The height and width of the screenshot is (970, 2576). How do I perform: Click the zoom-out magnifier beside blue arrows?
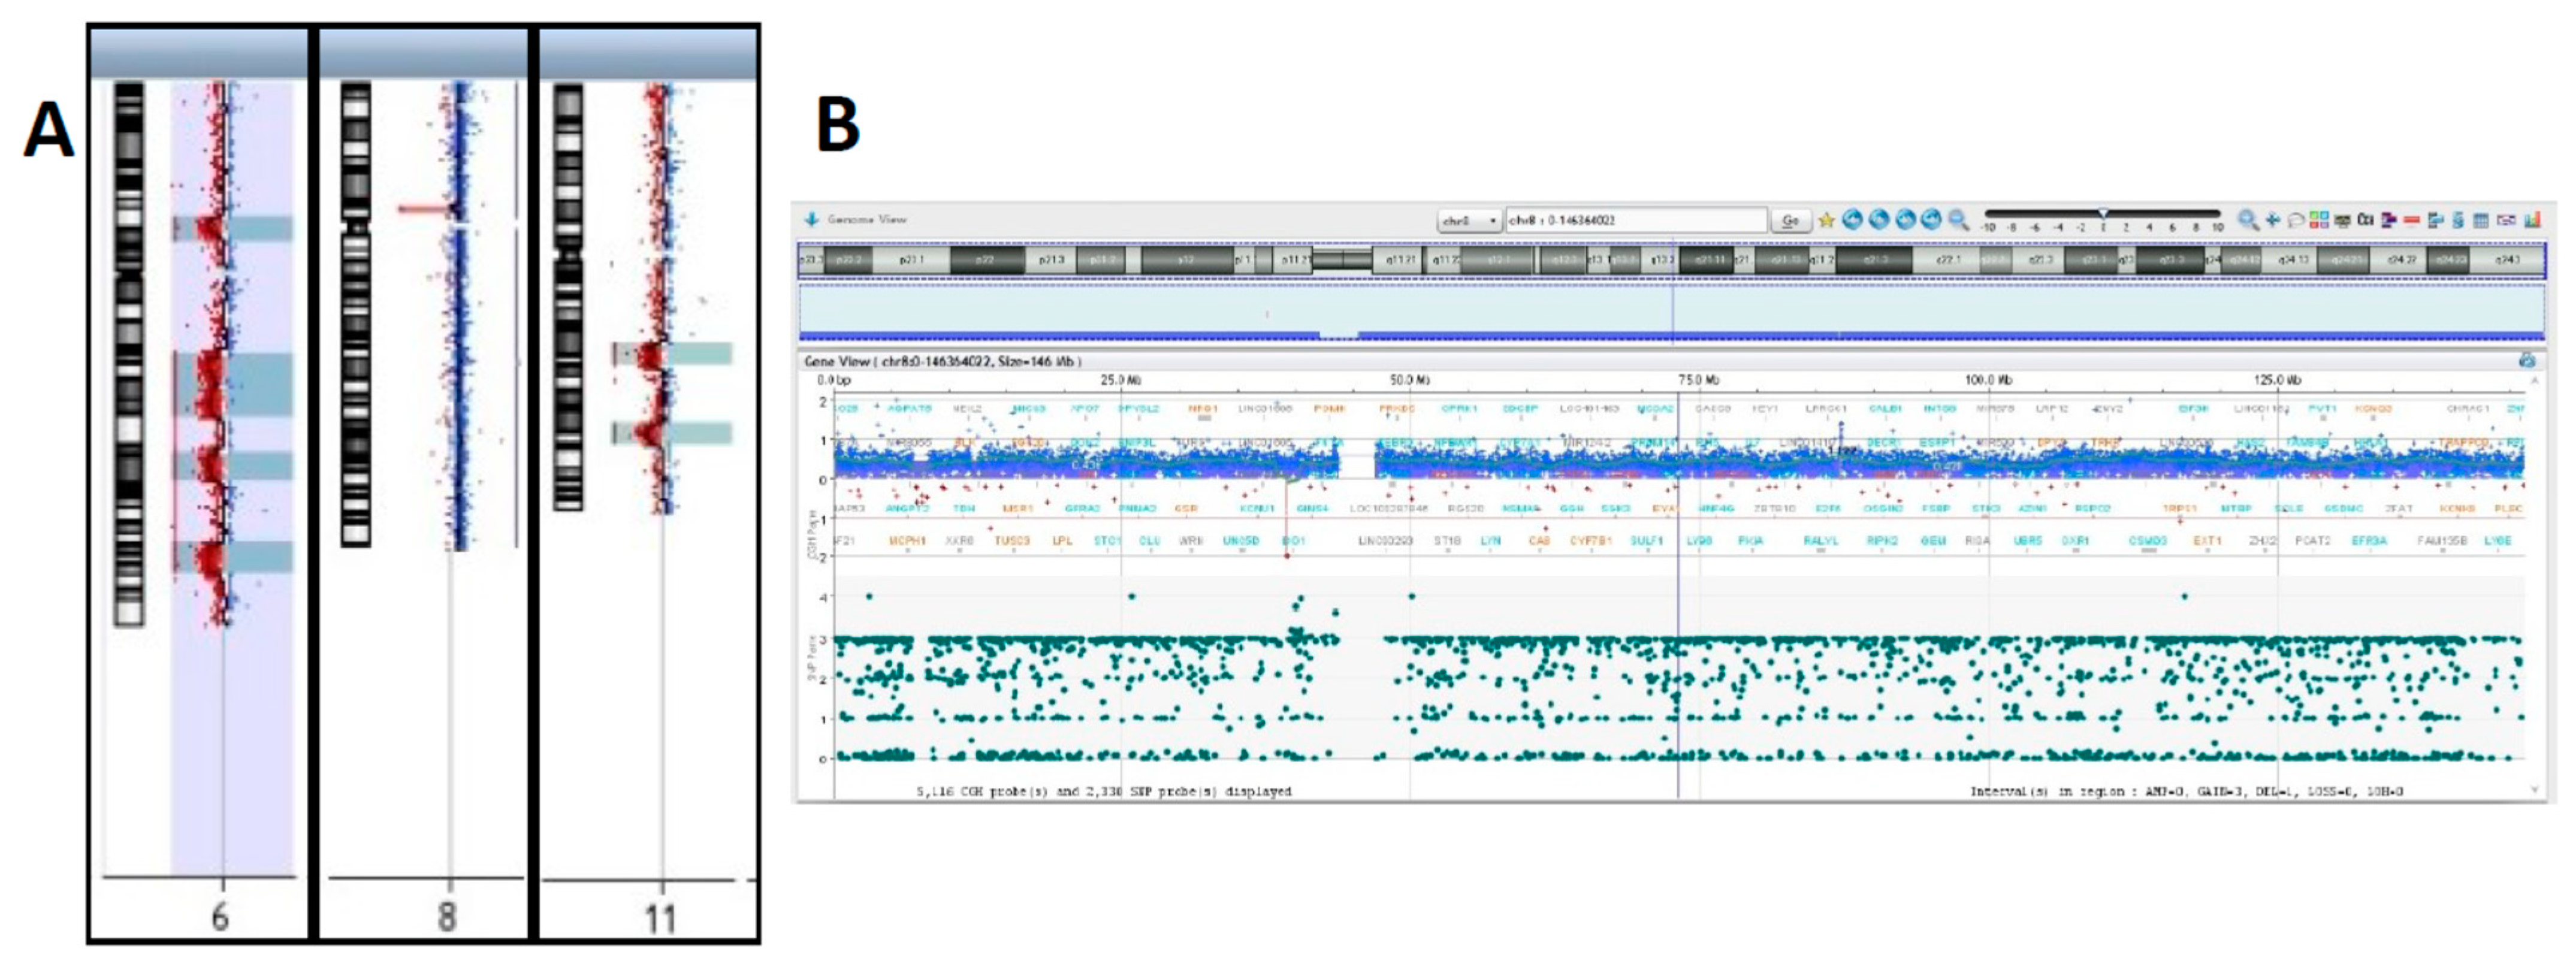tap(1958, 220)
